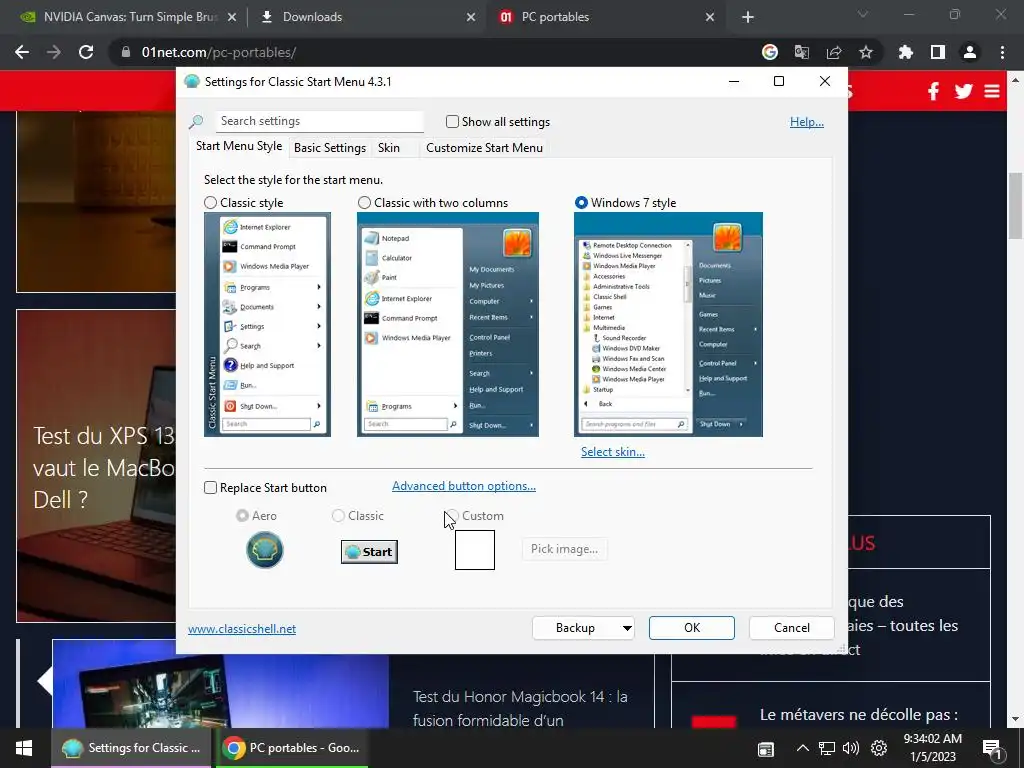Close the NVIDIA Canvas tab
Screen dimensions: 1024x768
click(x=232, y=17)
